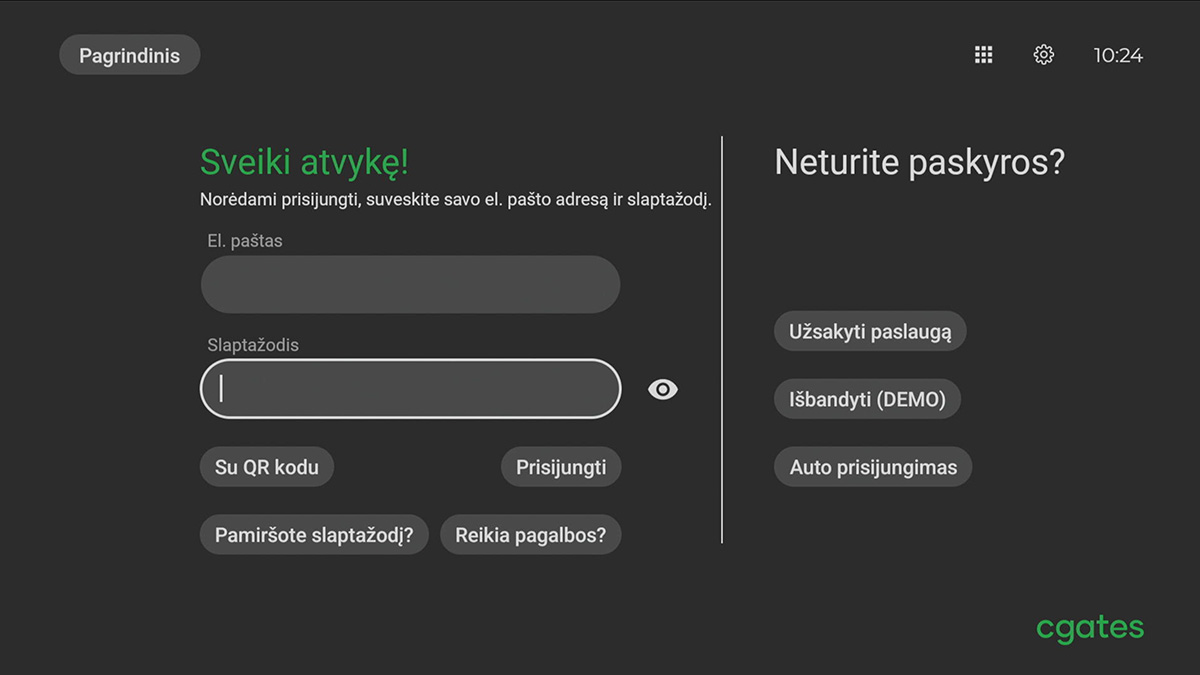Start Išbandyti (DEMO) mode
Image resolution: width=1200 pixels, height=675 pixels.
coord(867,398)
